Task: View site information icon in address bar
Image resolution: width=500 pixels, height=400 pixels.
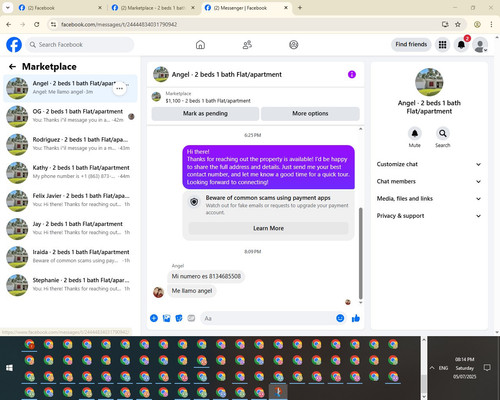Action: [53, 24]
